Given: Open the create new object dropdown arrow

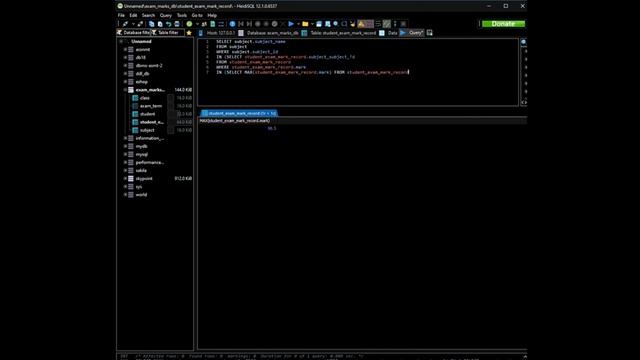Looking at the screenshot, I should pos(197,24).
